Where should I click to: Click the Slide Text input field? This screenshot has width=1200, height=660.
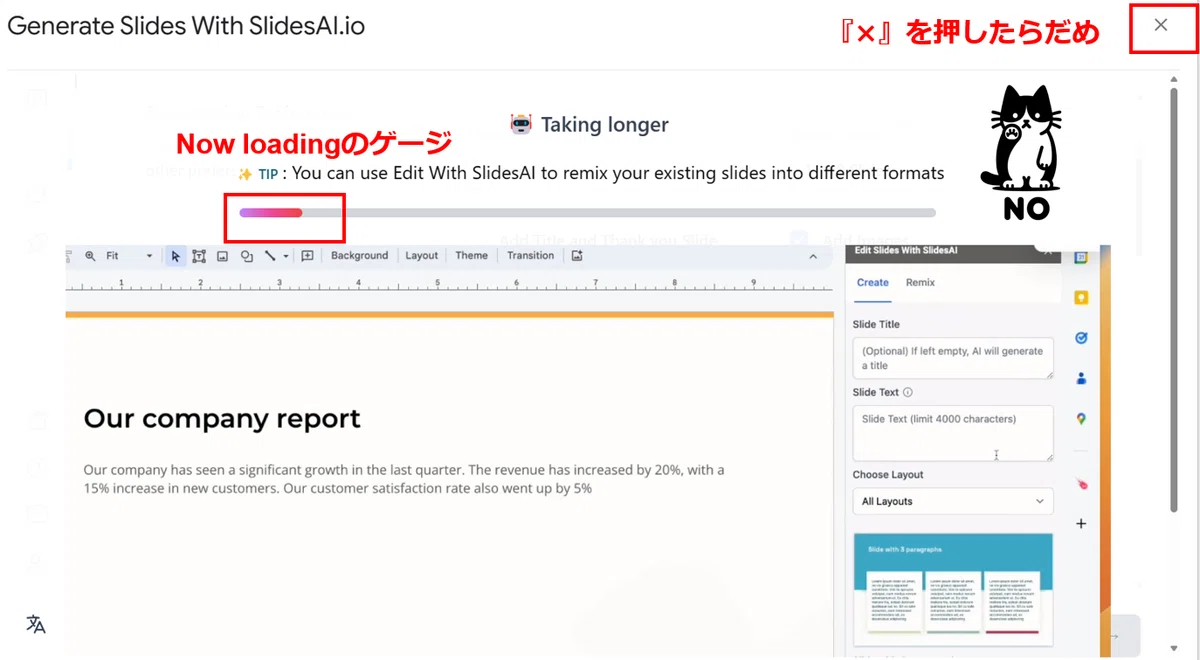pos(953,433)
